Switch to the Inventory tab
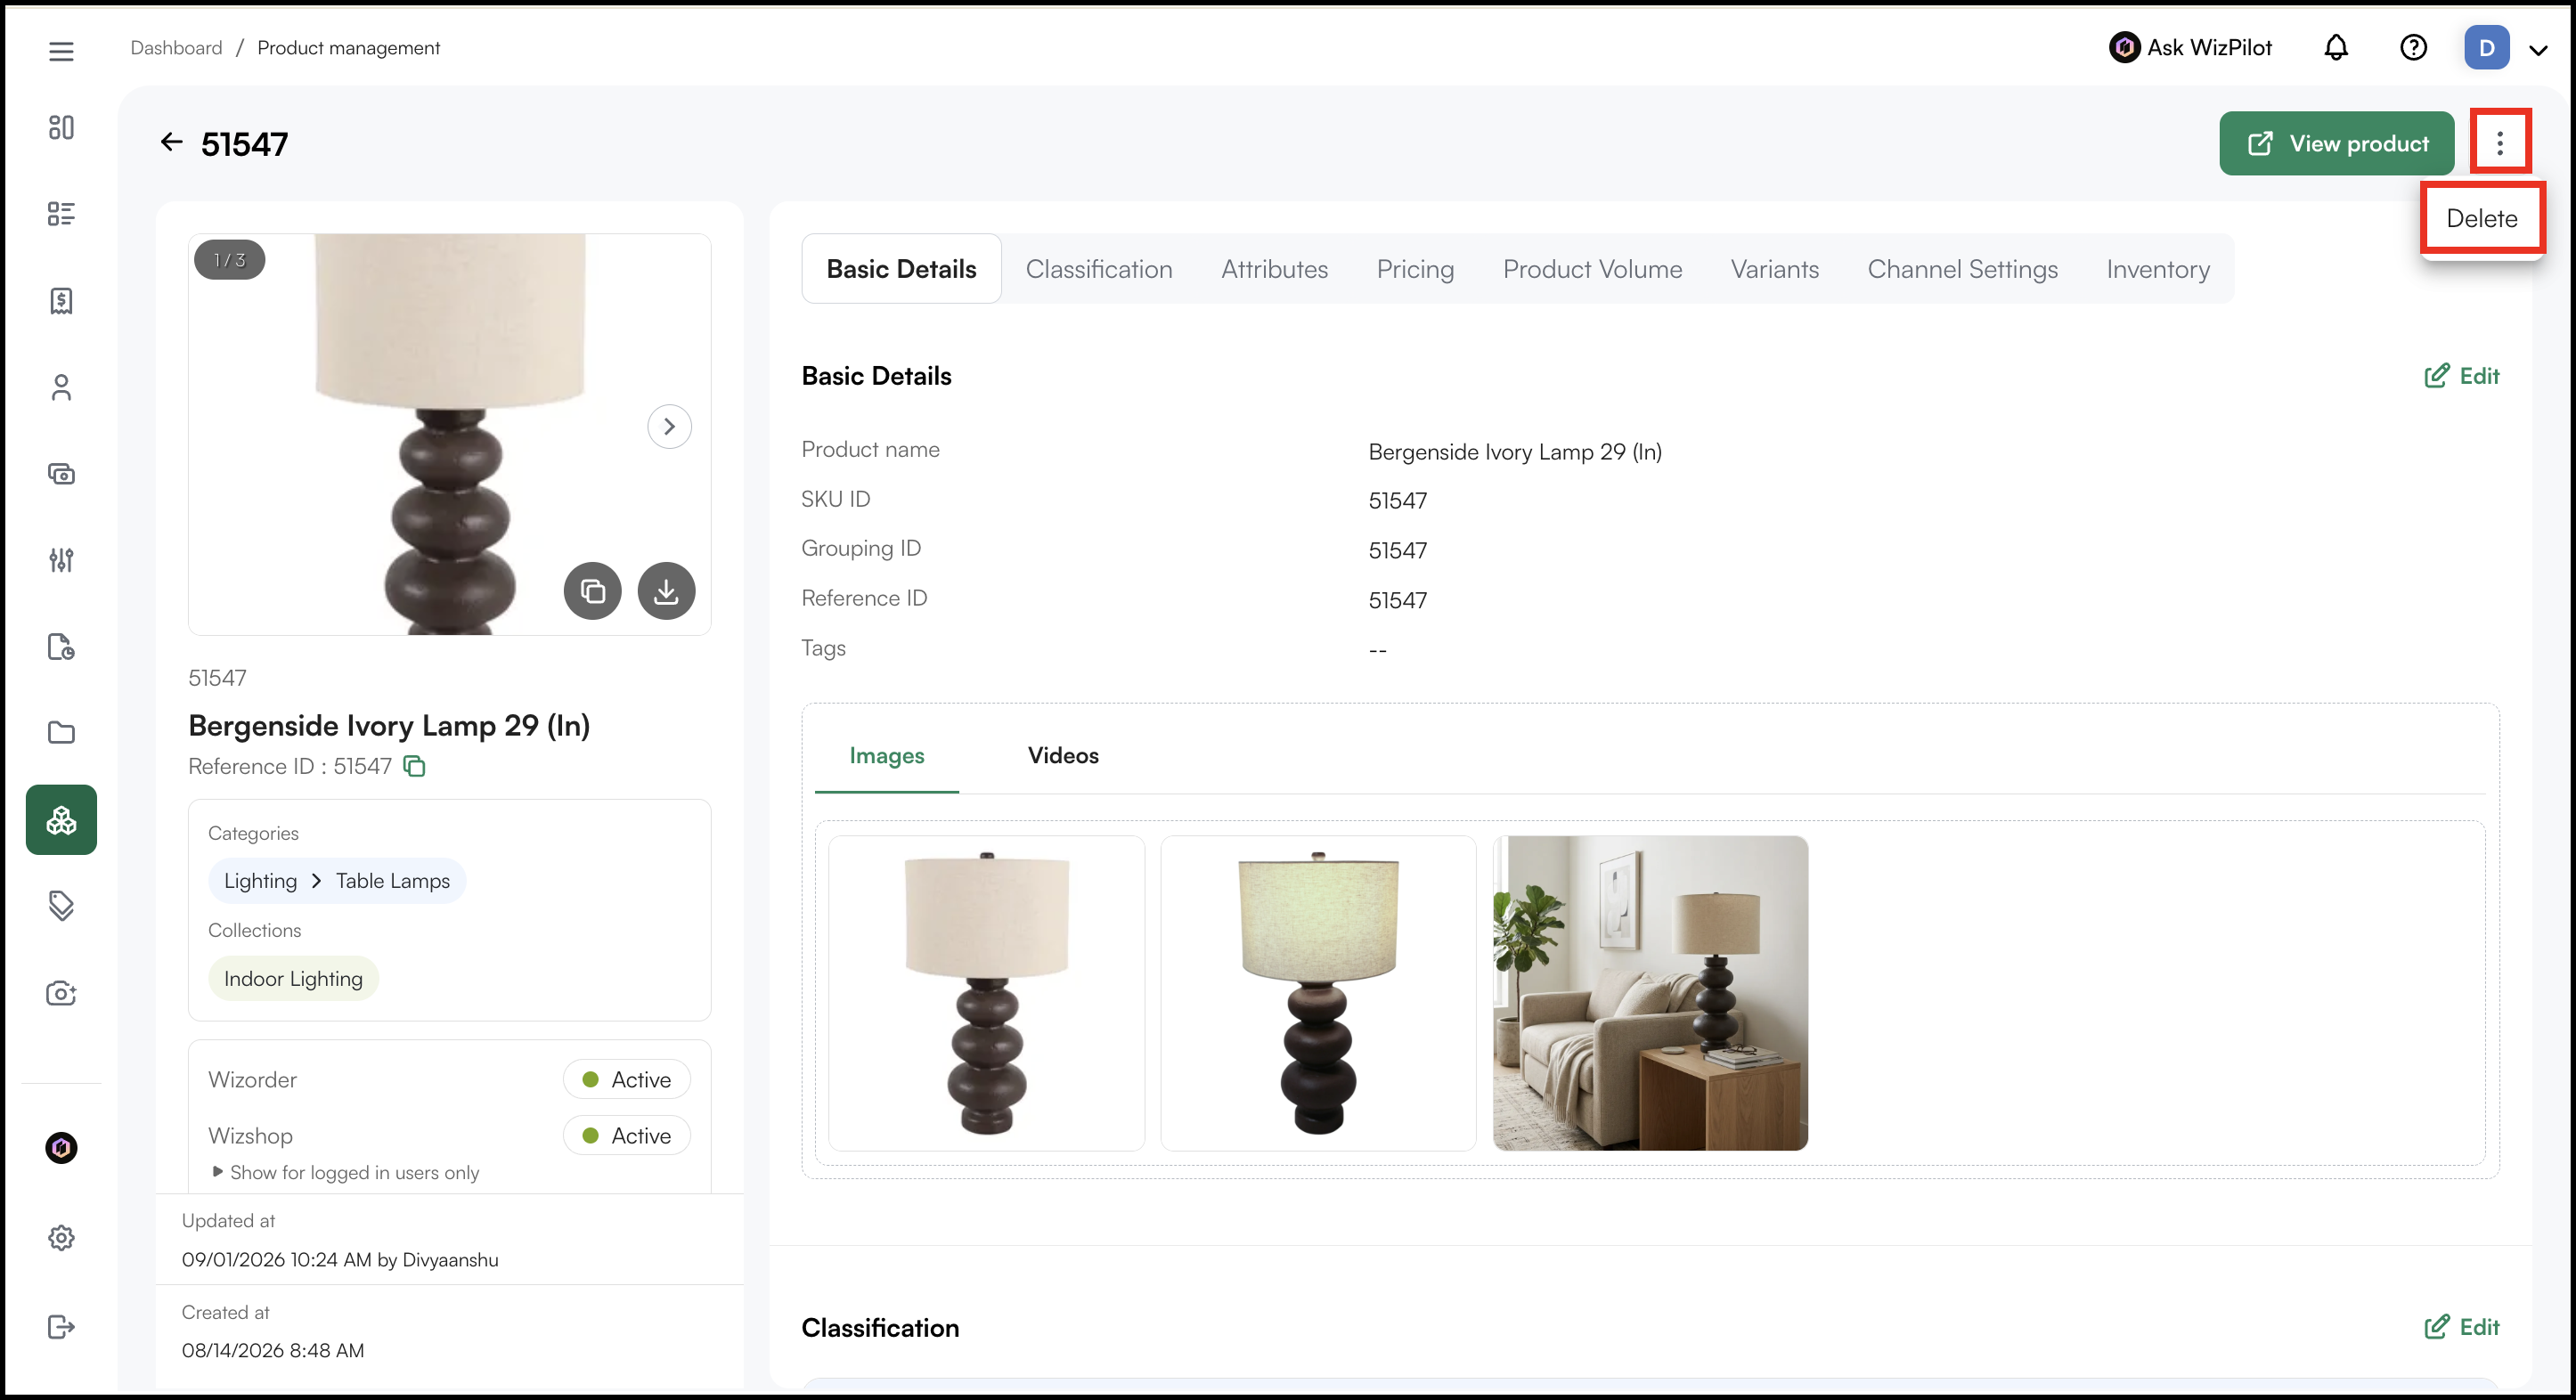Image resolution: width=2576 pixels, height=1400 pixels. tap(2158, 269)
